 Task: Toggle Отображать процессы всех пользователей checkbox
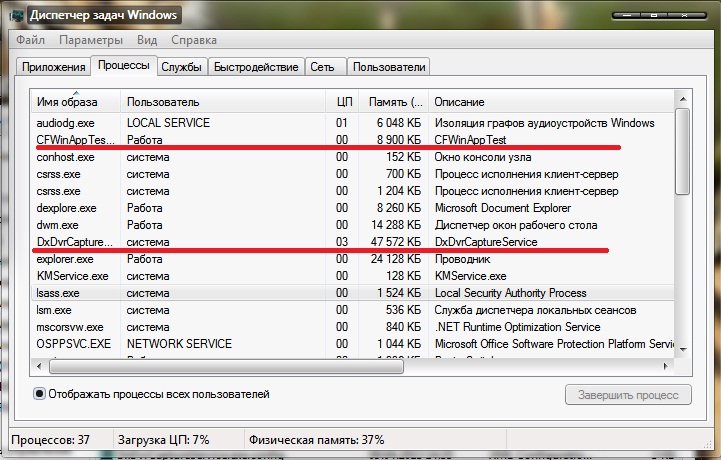tap(40, 394)
